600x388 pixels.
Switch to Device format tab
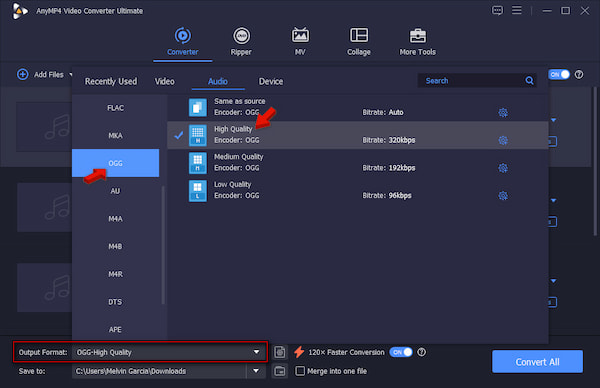pos(271,82)
